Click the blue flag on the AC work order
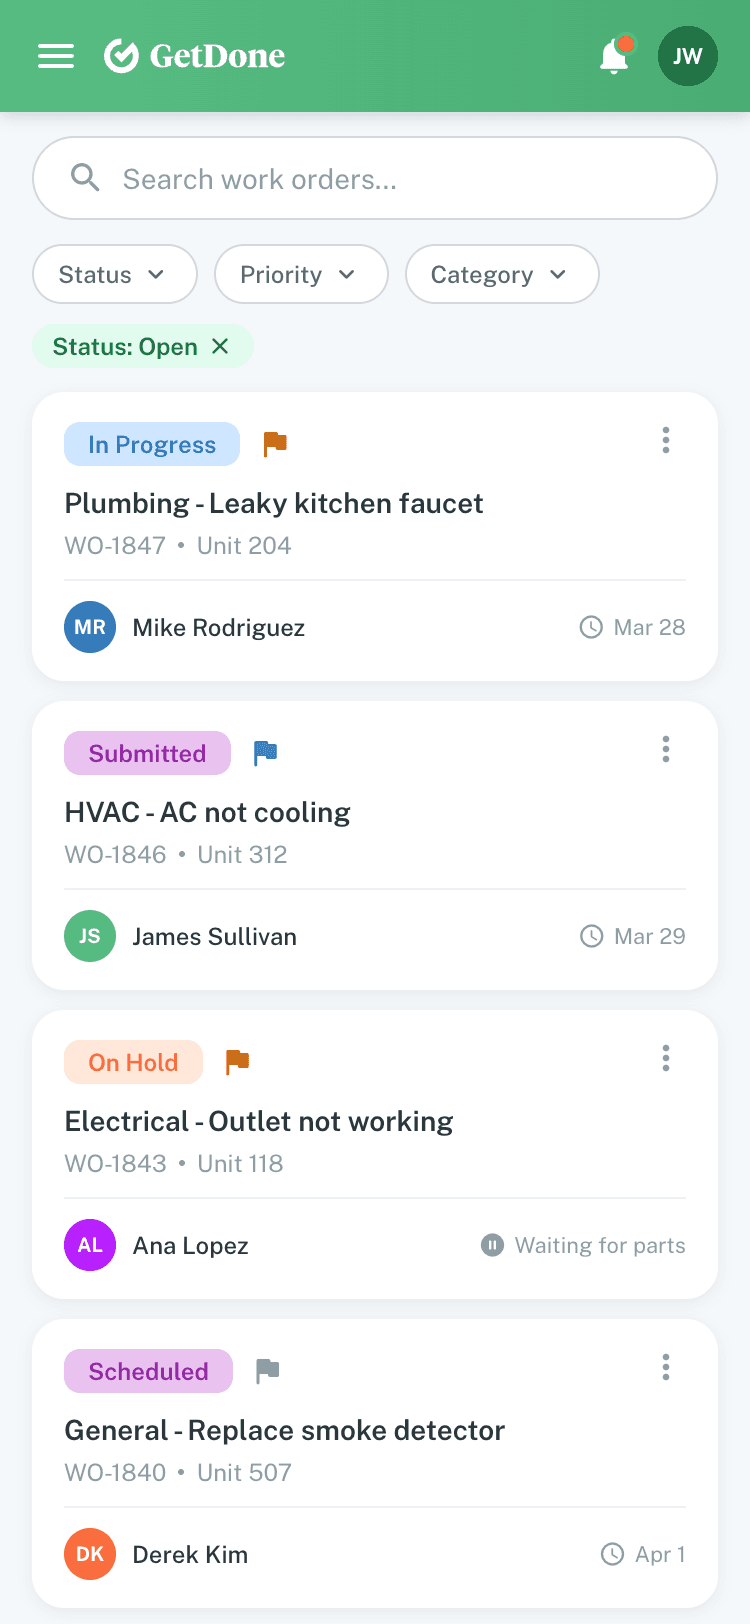 click(x=265, y=752)
